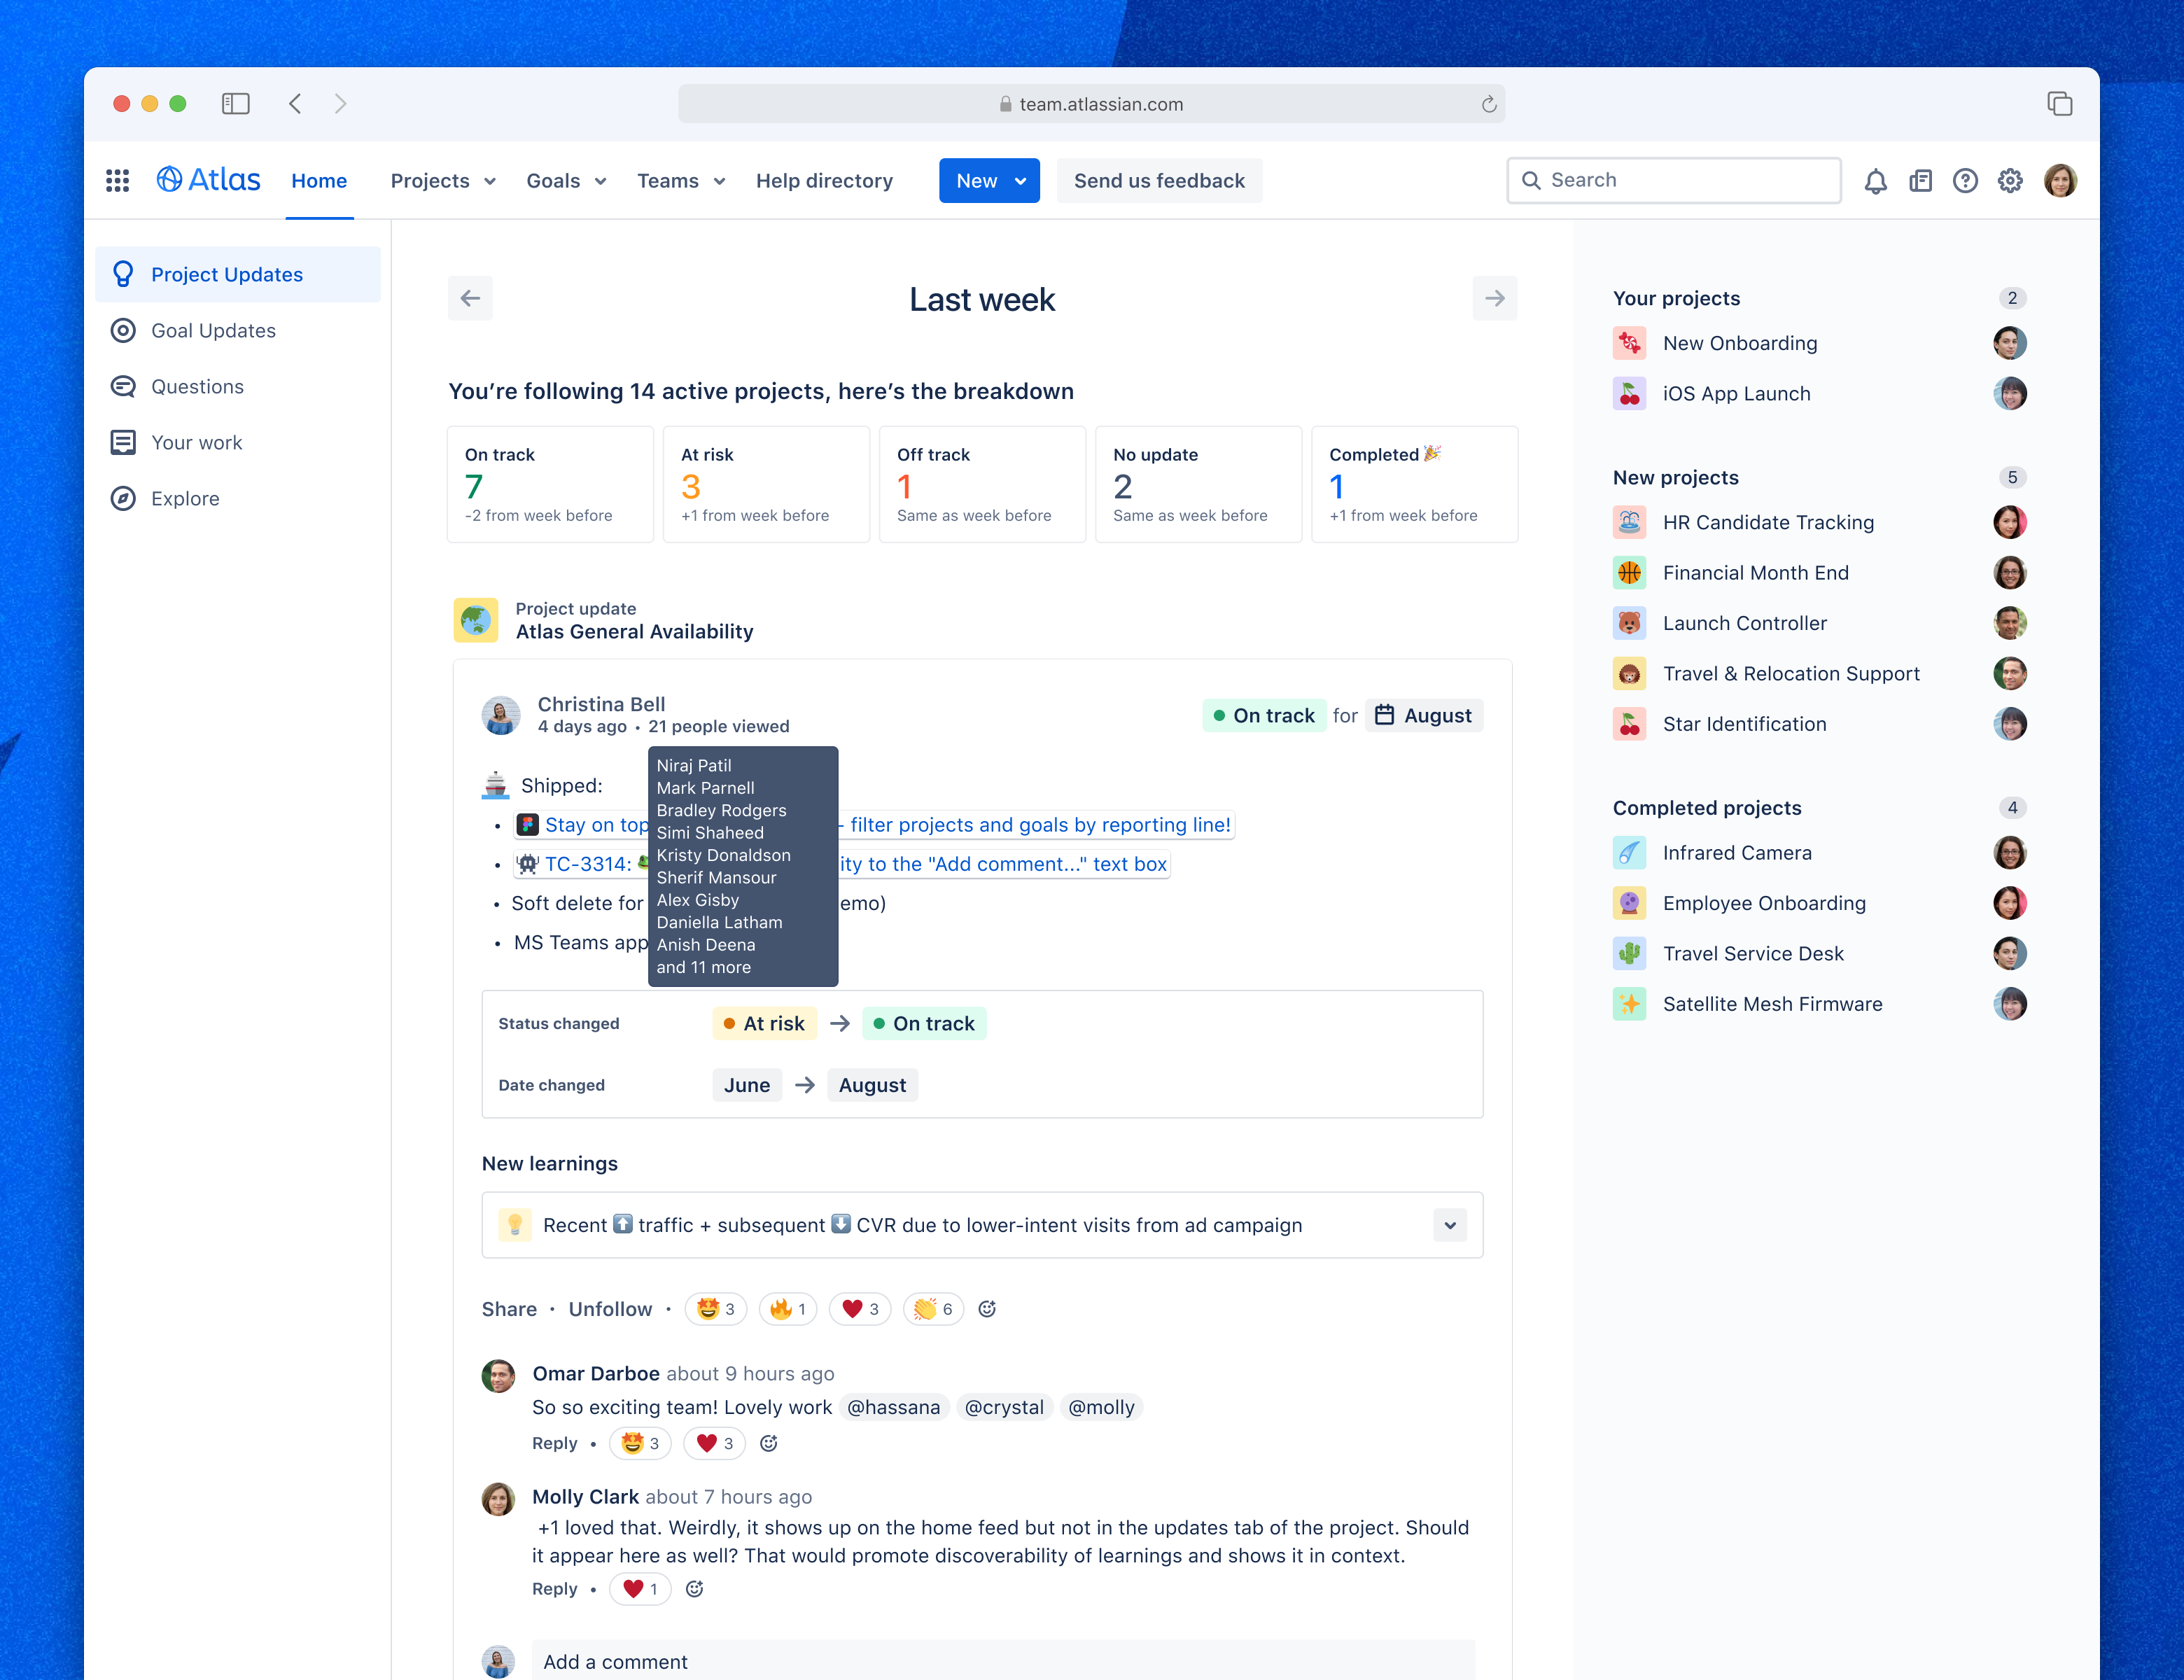Image resolution: width=2184 pixels, height=1680 pixels.
Task: Open the notifications bell
Action: coord(1875,180)
